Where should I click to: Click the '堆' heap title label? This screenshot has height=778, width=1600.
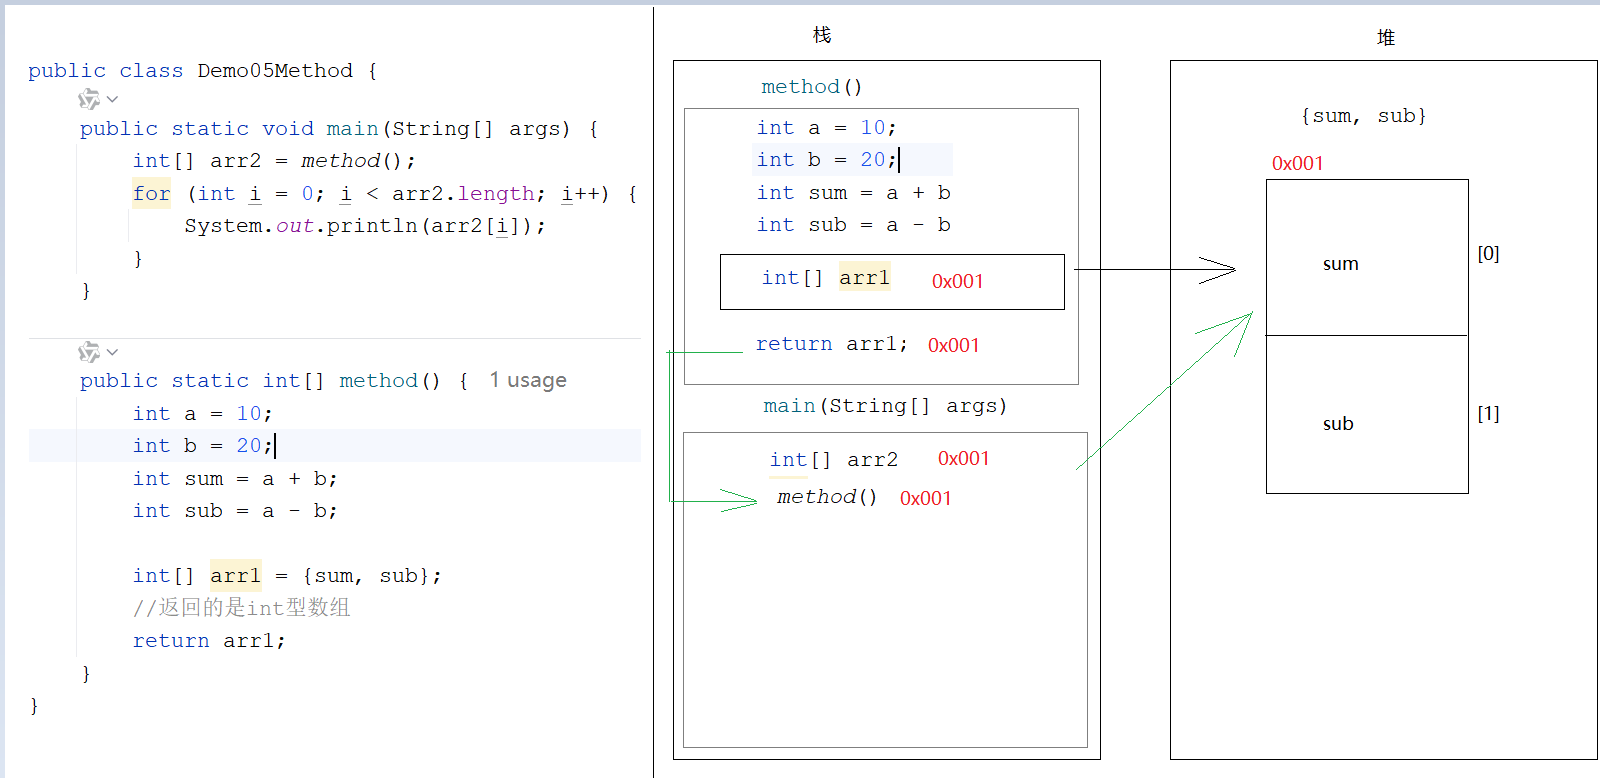click(x=1385, y=38)
